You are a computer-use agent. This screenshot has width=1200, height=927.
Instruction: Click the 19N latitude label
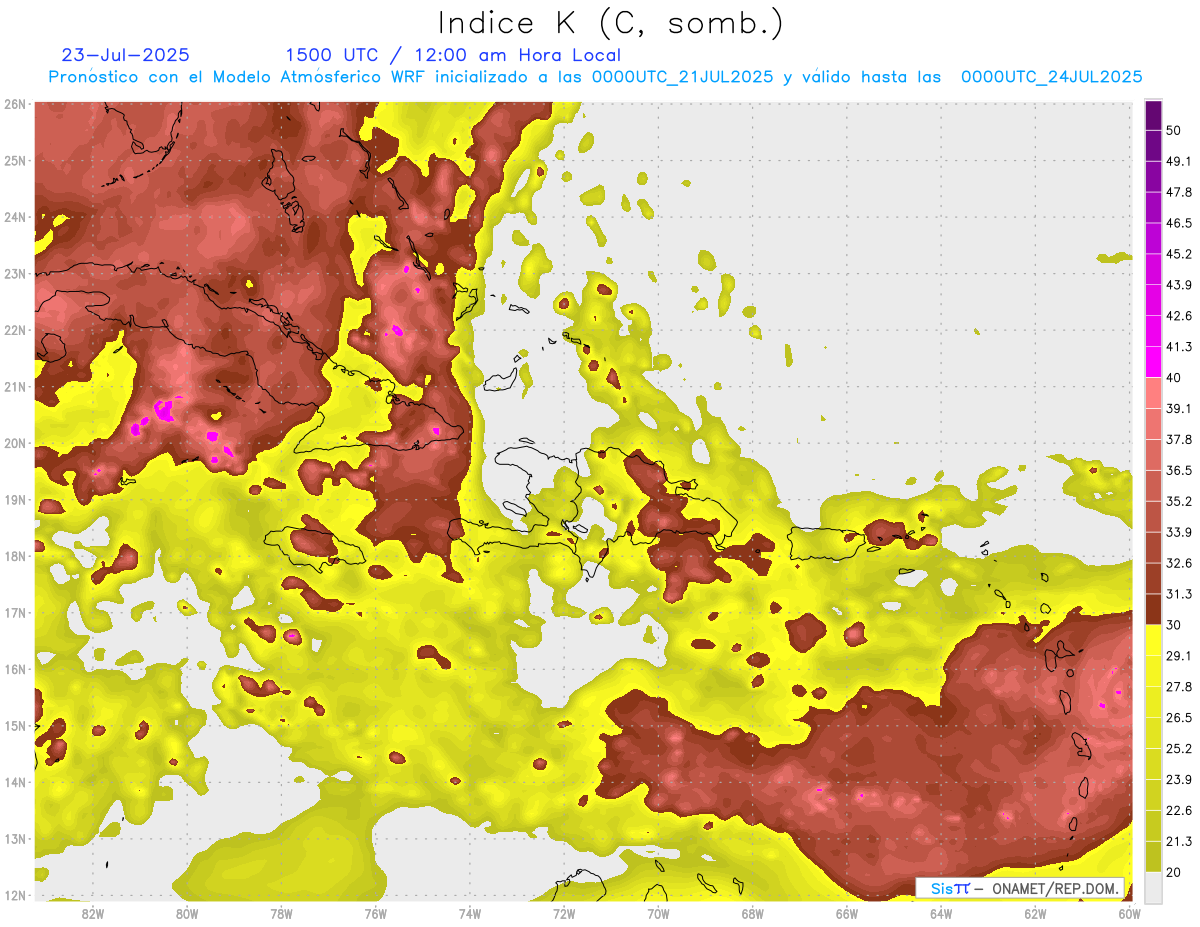click(x=14, y=499)
